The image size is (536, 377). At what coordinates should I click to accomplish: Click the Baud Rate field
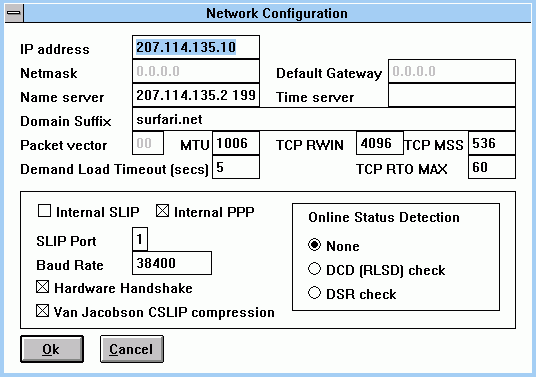(172, 263)
